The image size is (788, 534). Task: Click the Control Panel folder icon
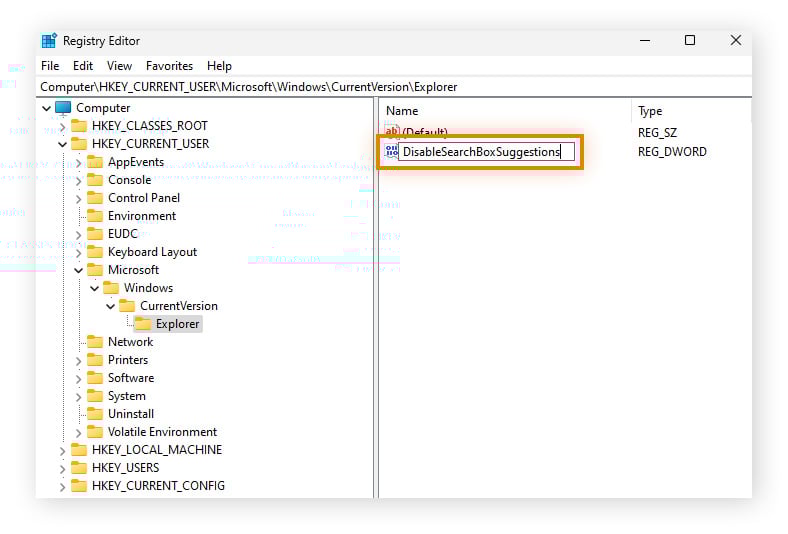pyautogui.click(x=95, y=197)
